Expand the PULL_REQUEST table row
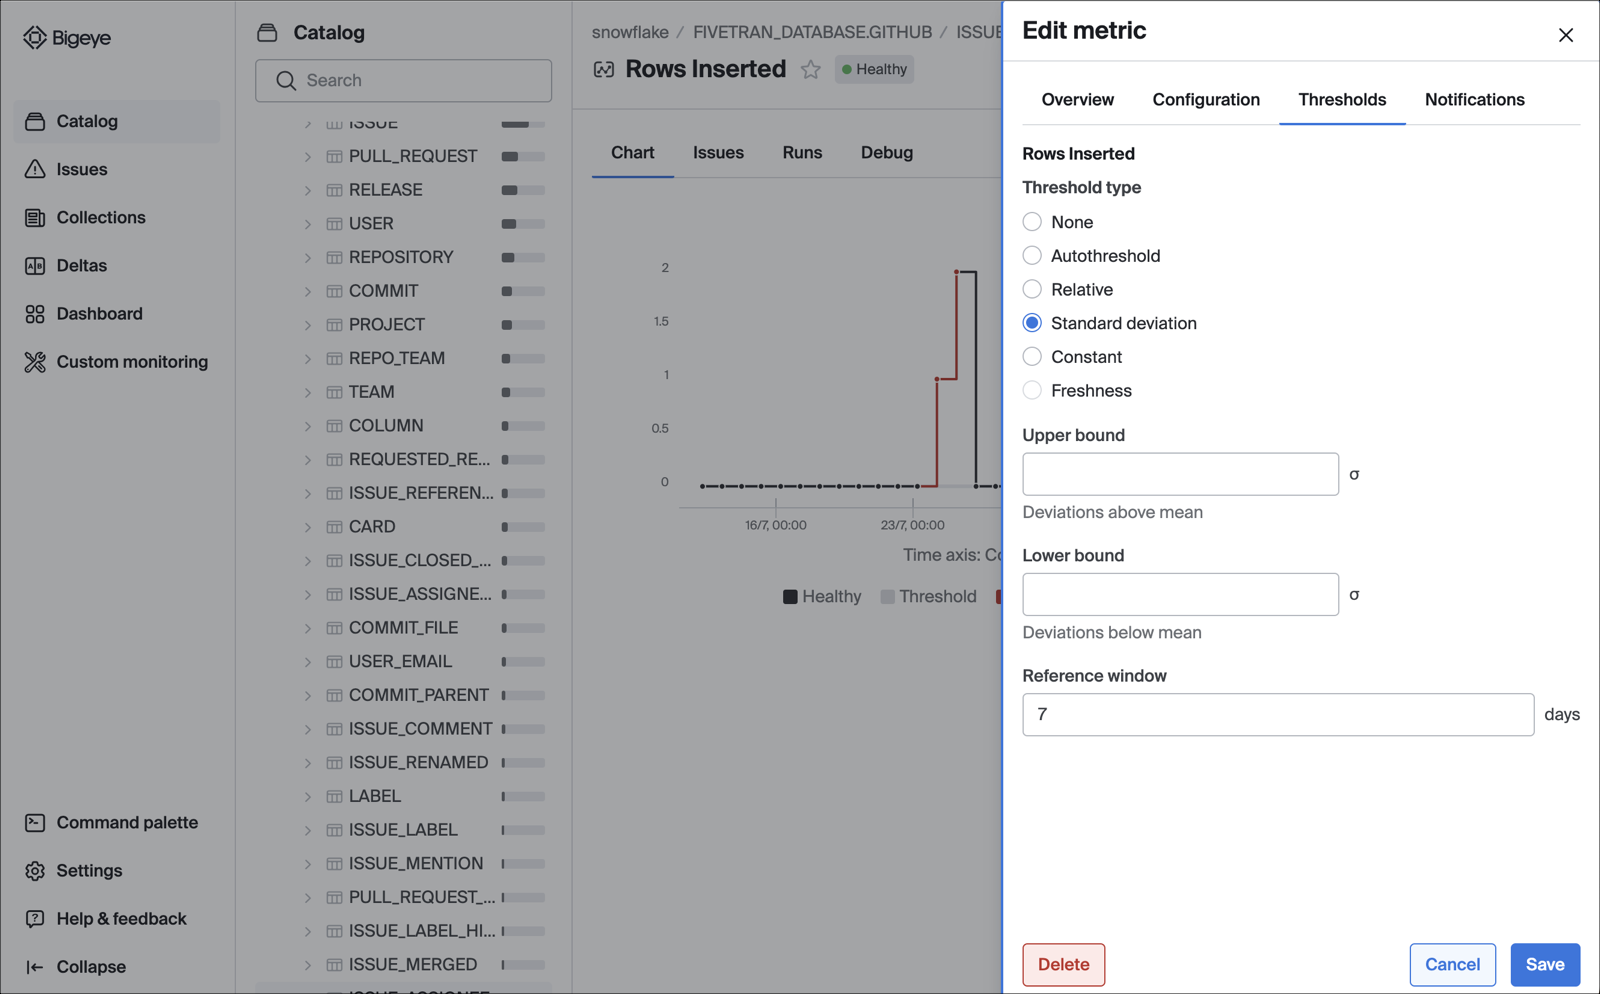Image resolution: width=1600 pixels, height=994 pixels. point(308,156)
